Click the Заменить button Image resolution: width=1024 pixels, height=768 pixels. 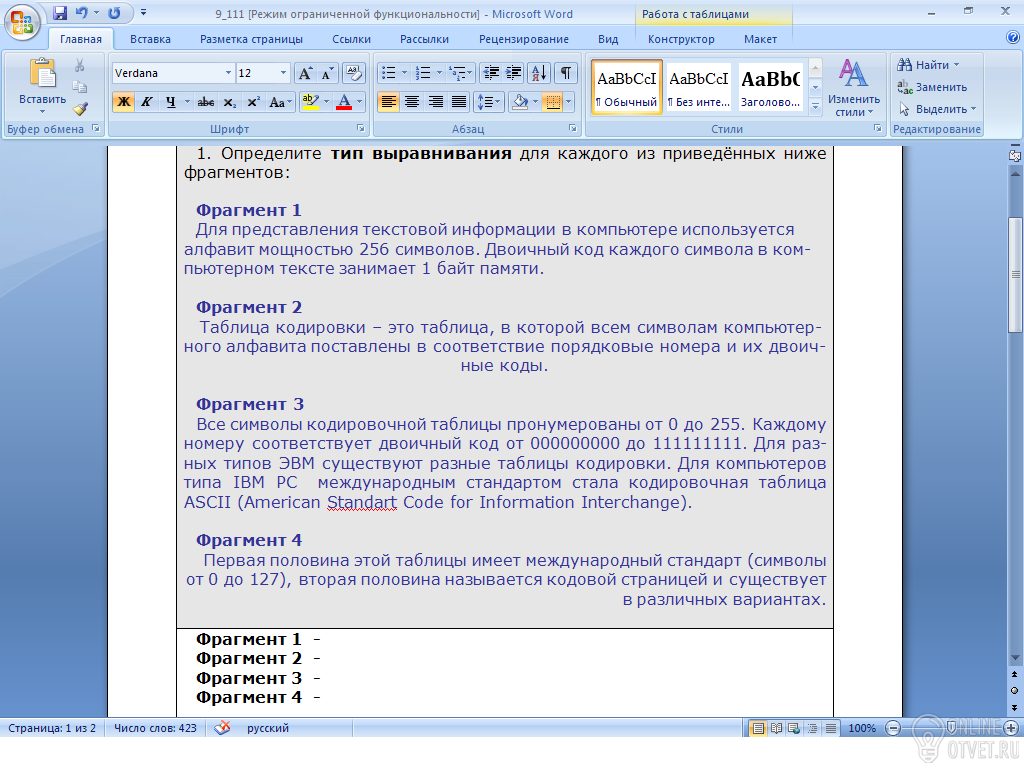935,87
